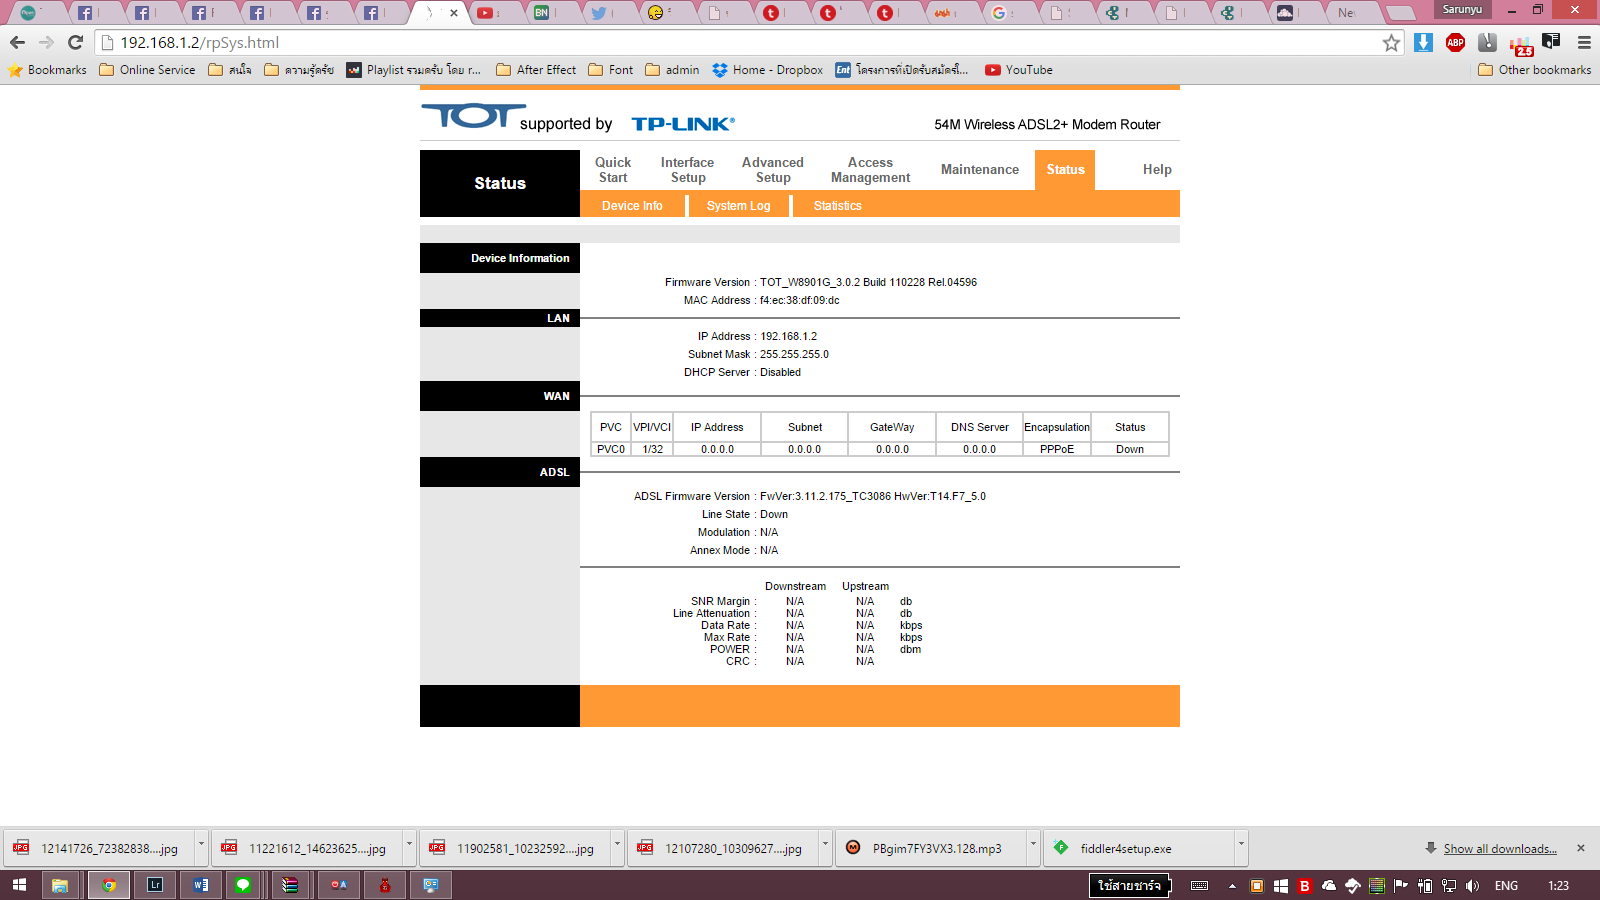Click Show all downloads link
This screenshot has width=1600, height=900.
(x=1500, y=849)
